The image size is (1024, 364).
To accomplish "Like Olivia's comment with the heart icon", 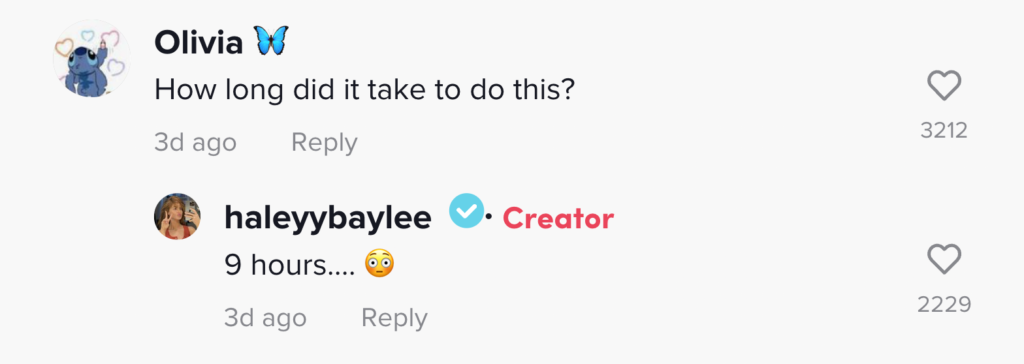I will [x=944, y=86].
